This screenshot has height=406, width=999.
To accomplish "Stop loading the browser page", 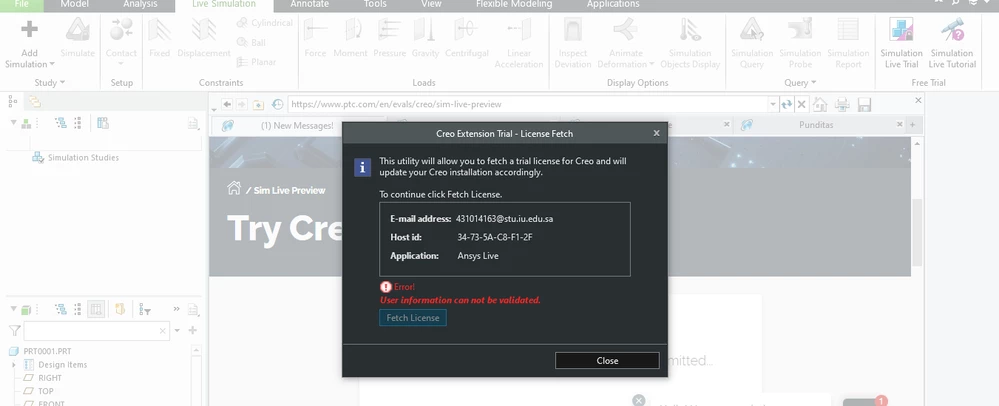I will pyautogui.click(x=802, y=105).
